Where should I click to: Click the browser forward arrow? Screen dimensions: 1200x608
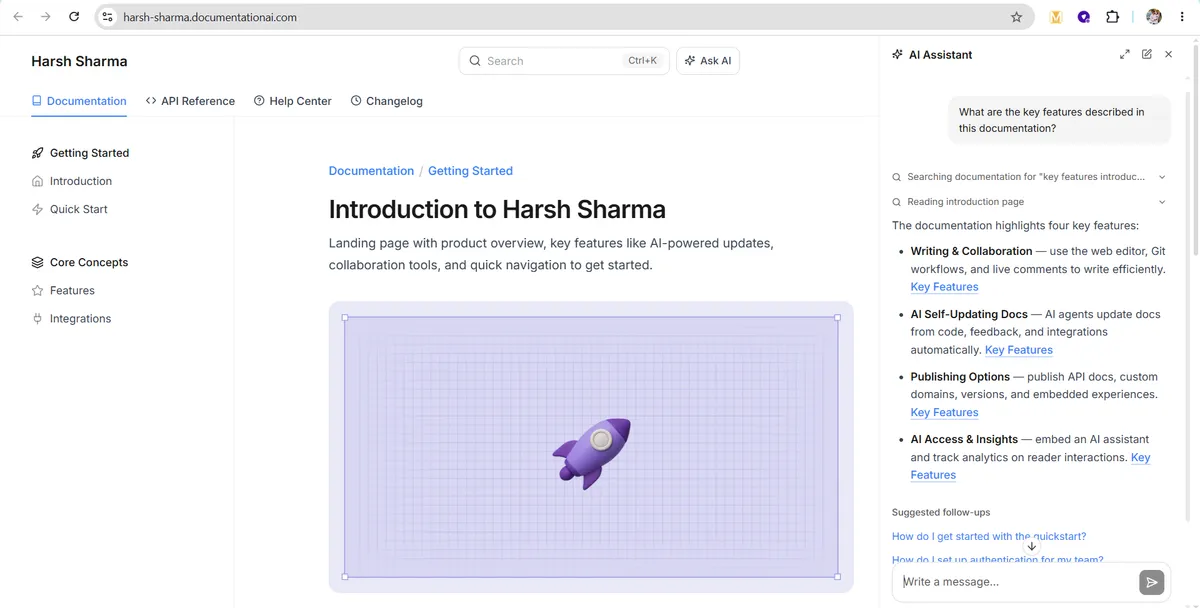[46, 17]
